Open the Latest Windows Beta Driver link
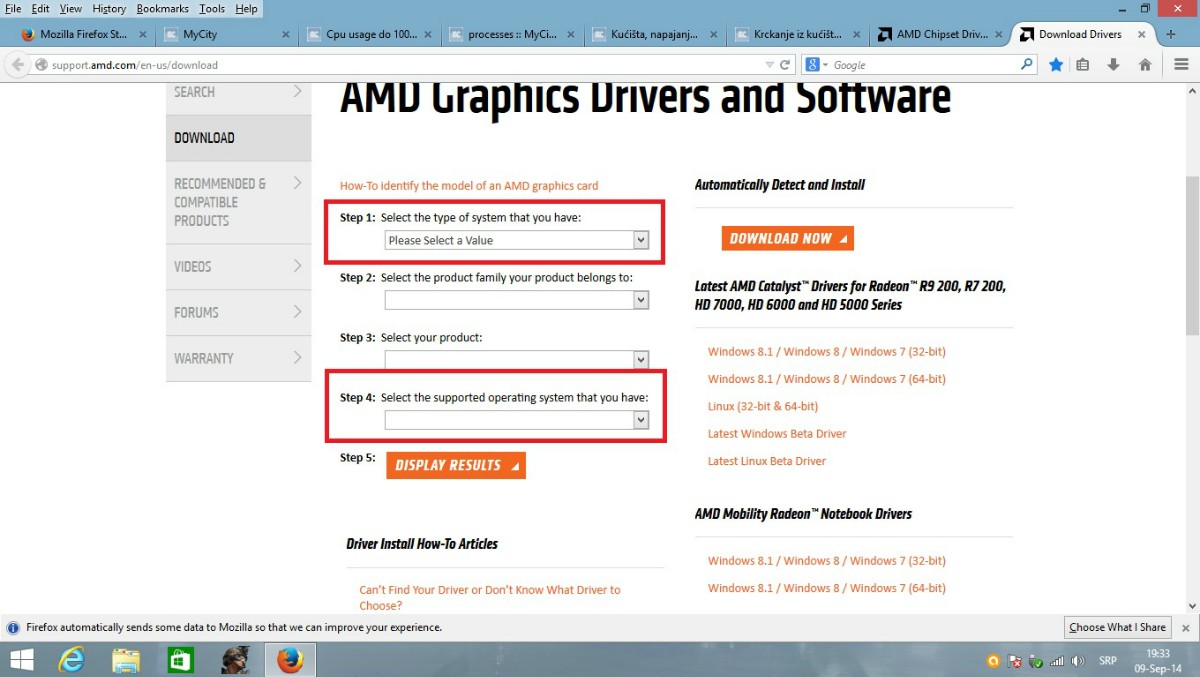The width and height of the screenshot is (1200, 677). (x=777, y=434)
